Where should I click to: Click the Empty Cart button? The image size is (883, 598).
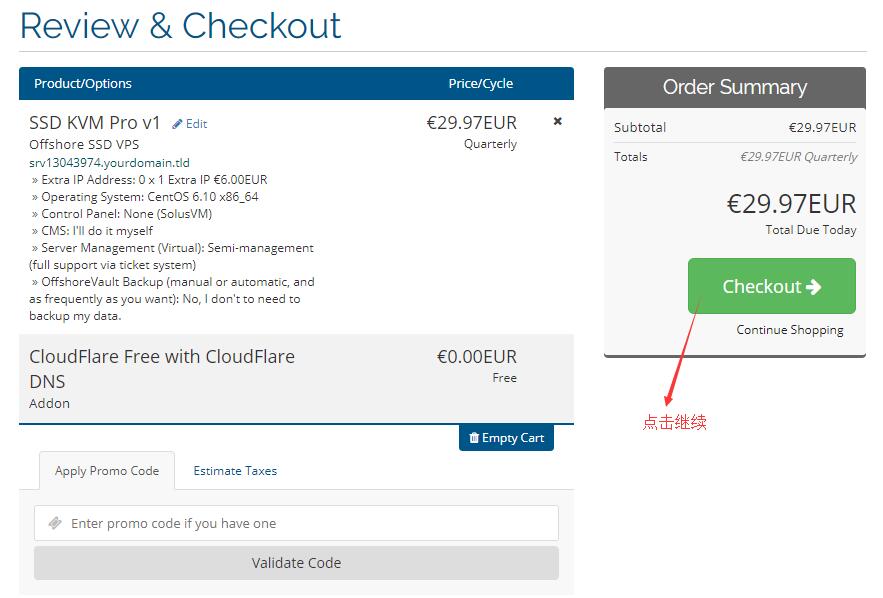point(506,438)
